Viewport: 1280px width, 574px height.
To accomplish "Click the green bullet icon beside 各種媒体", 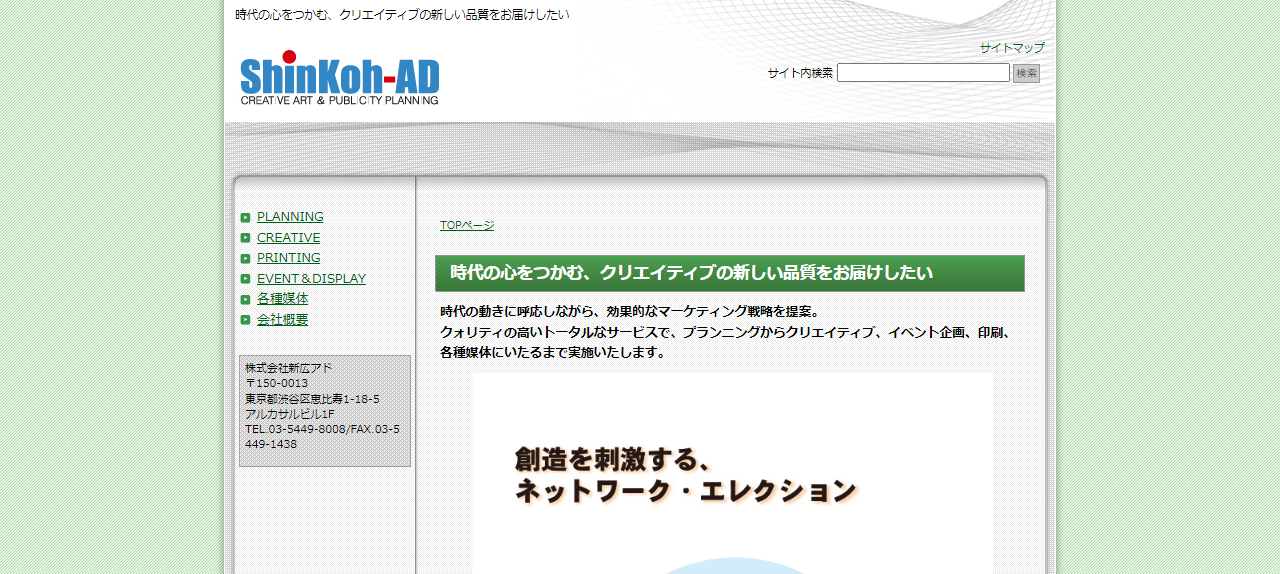I will click(246, 299).
